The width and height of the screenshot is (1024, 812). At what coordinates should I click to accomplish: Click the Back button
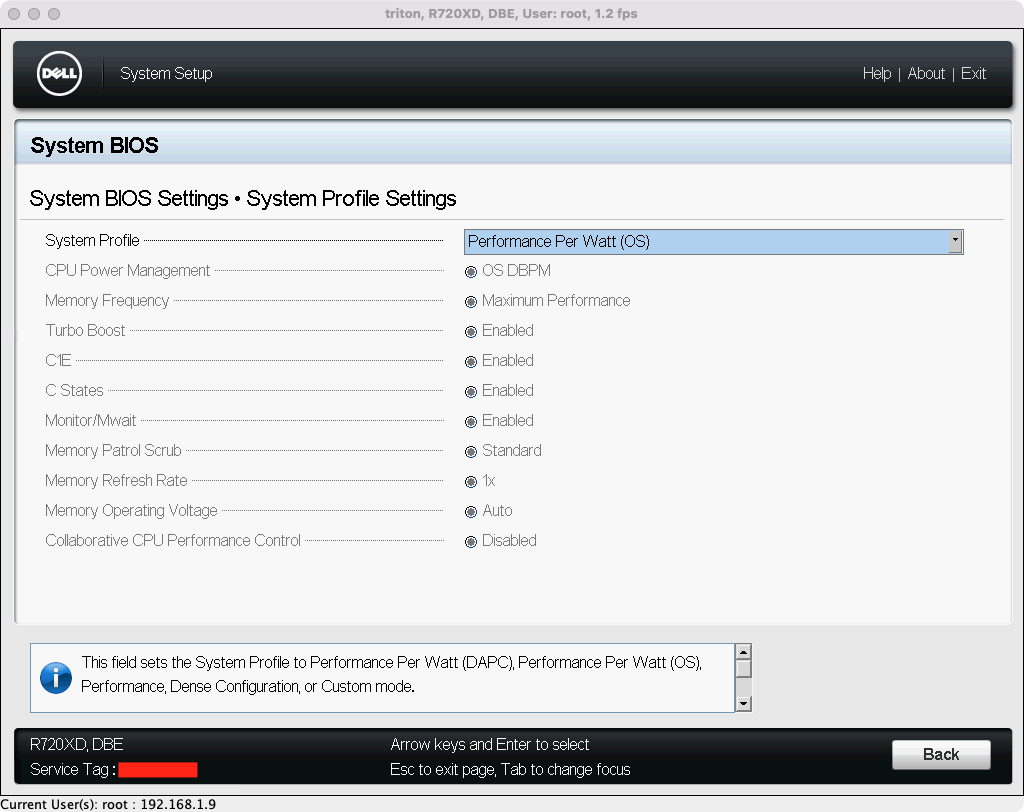[941, 755]
